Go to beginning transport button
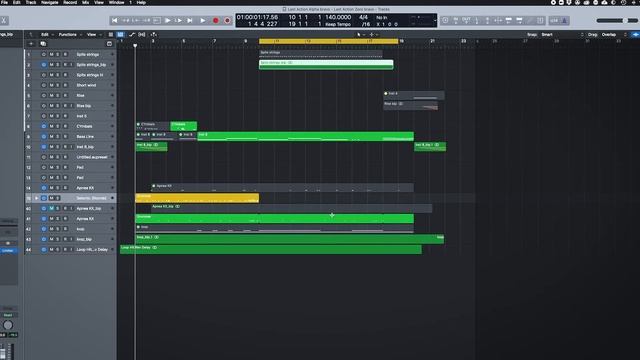The height and width of the screenshot is (360, 640). [x=115, y=20]
